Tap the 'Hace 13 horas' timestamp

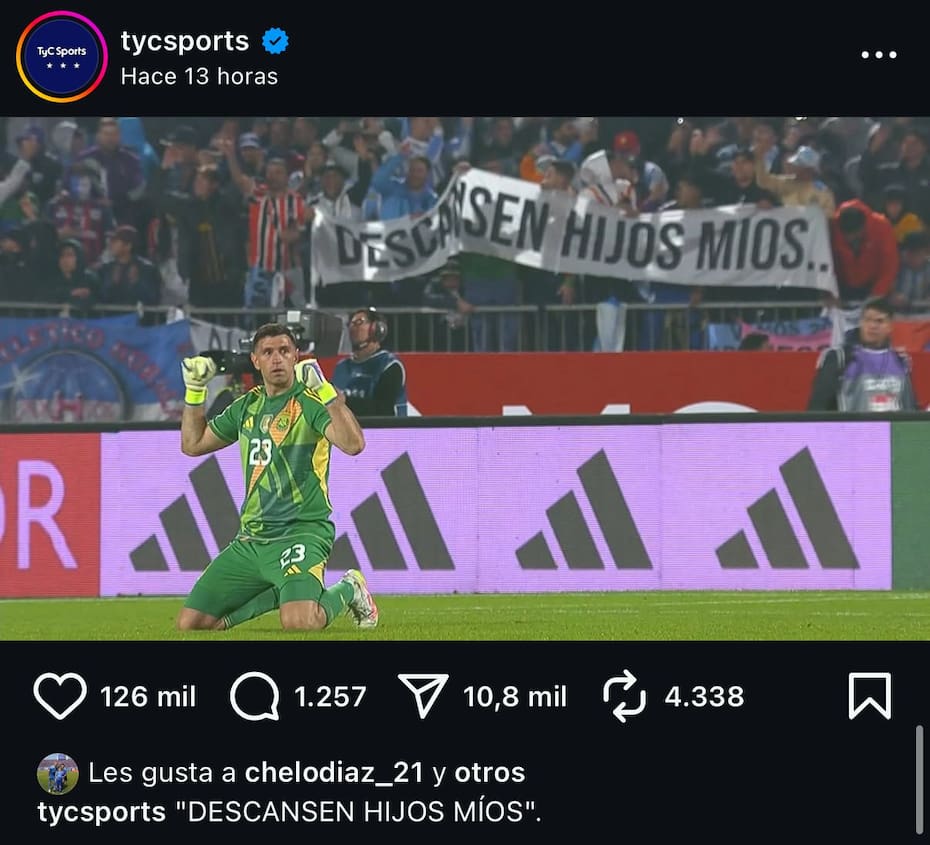click(199, 76)
